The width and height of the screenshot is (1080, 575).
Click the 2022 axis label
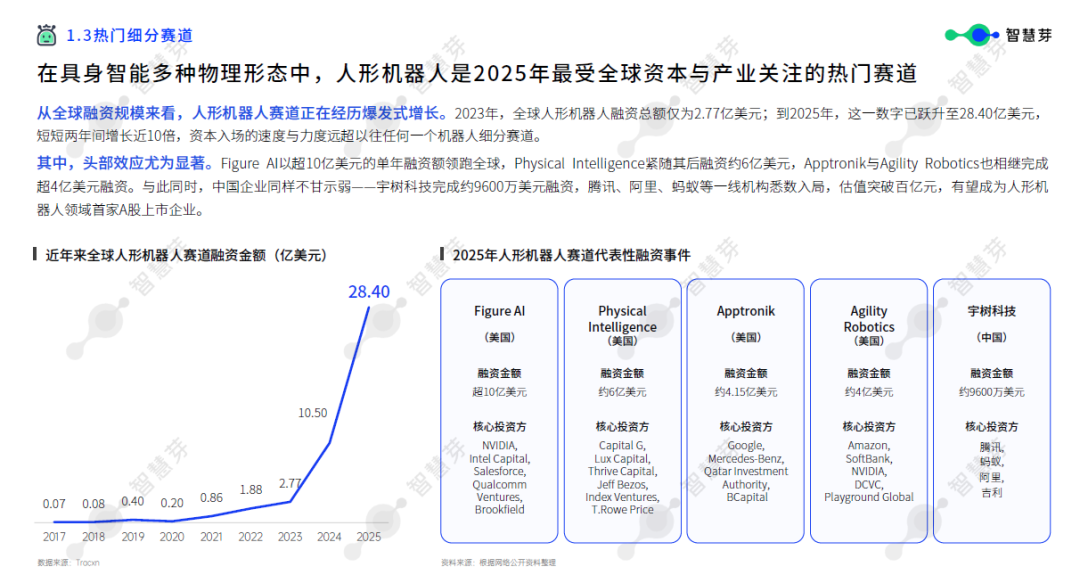[x=251, y=536]
